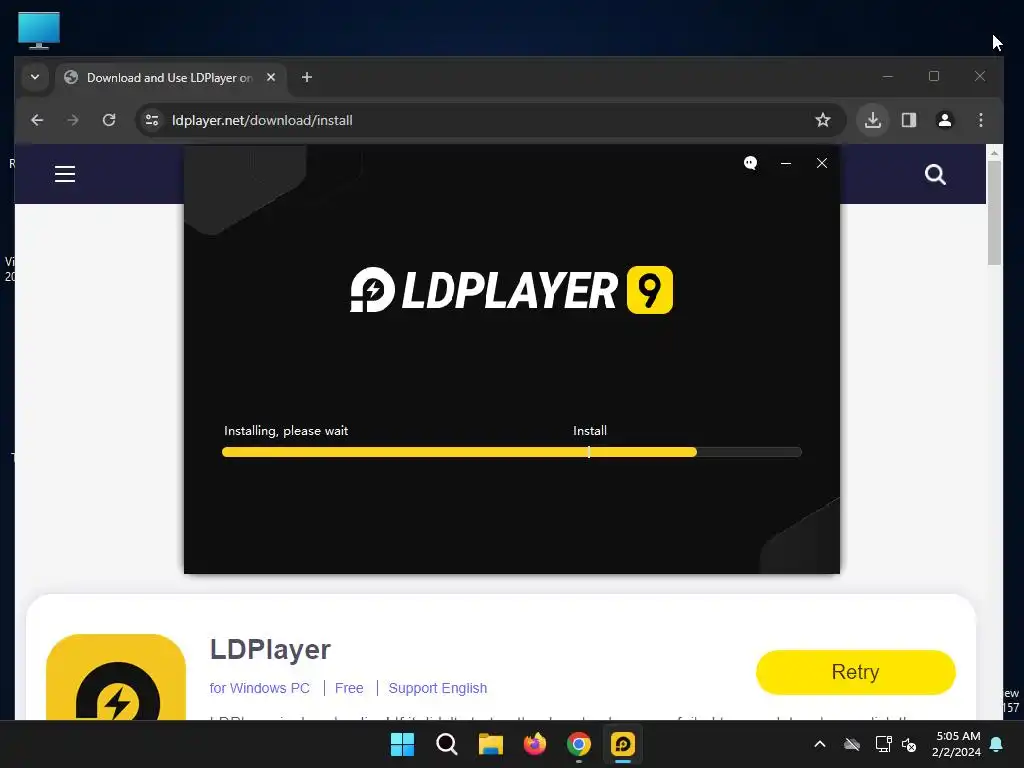Open File Explorer from taskbar

point(490,744)
